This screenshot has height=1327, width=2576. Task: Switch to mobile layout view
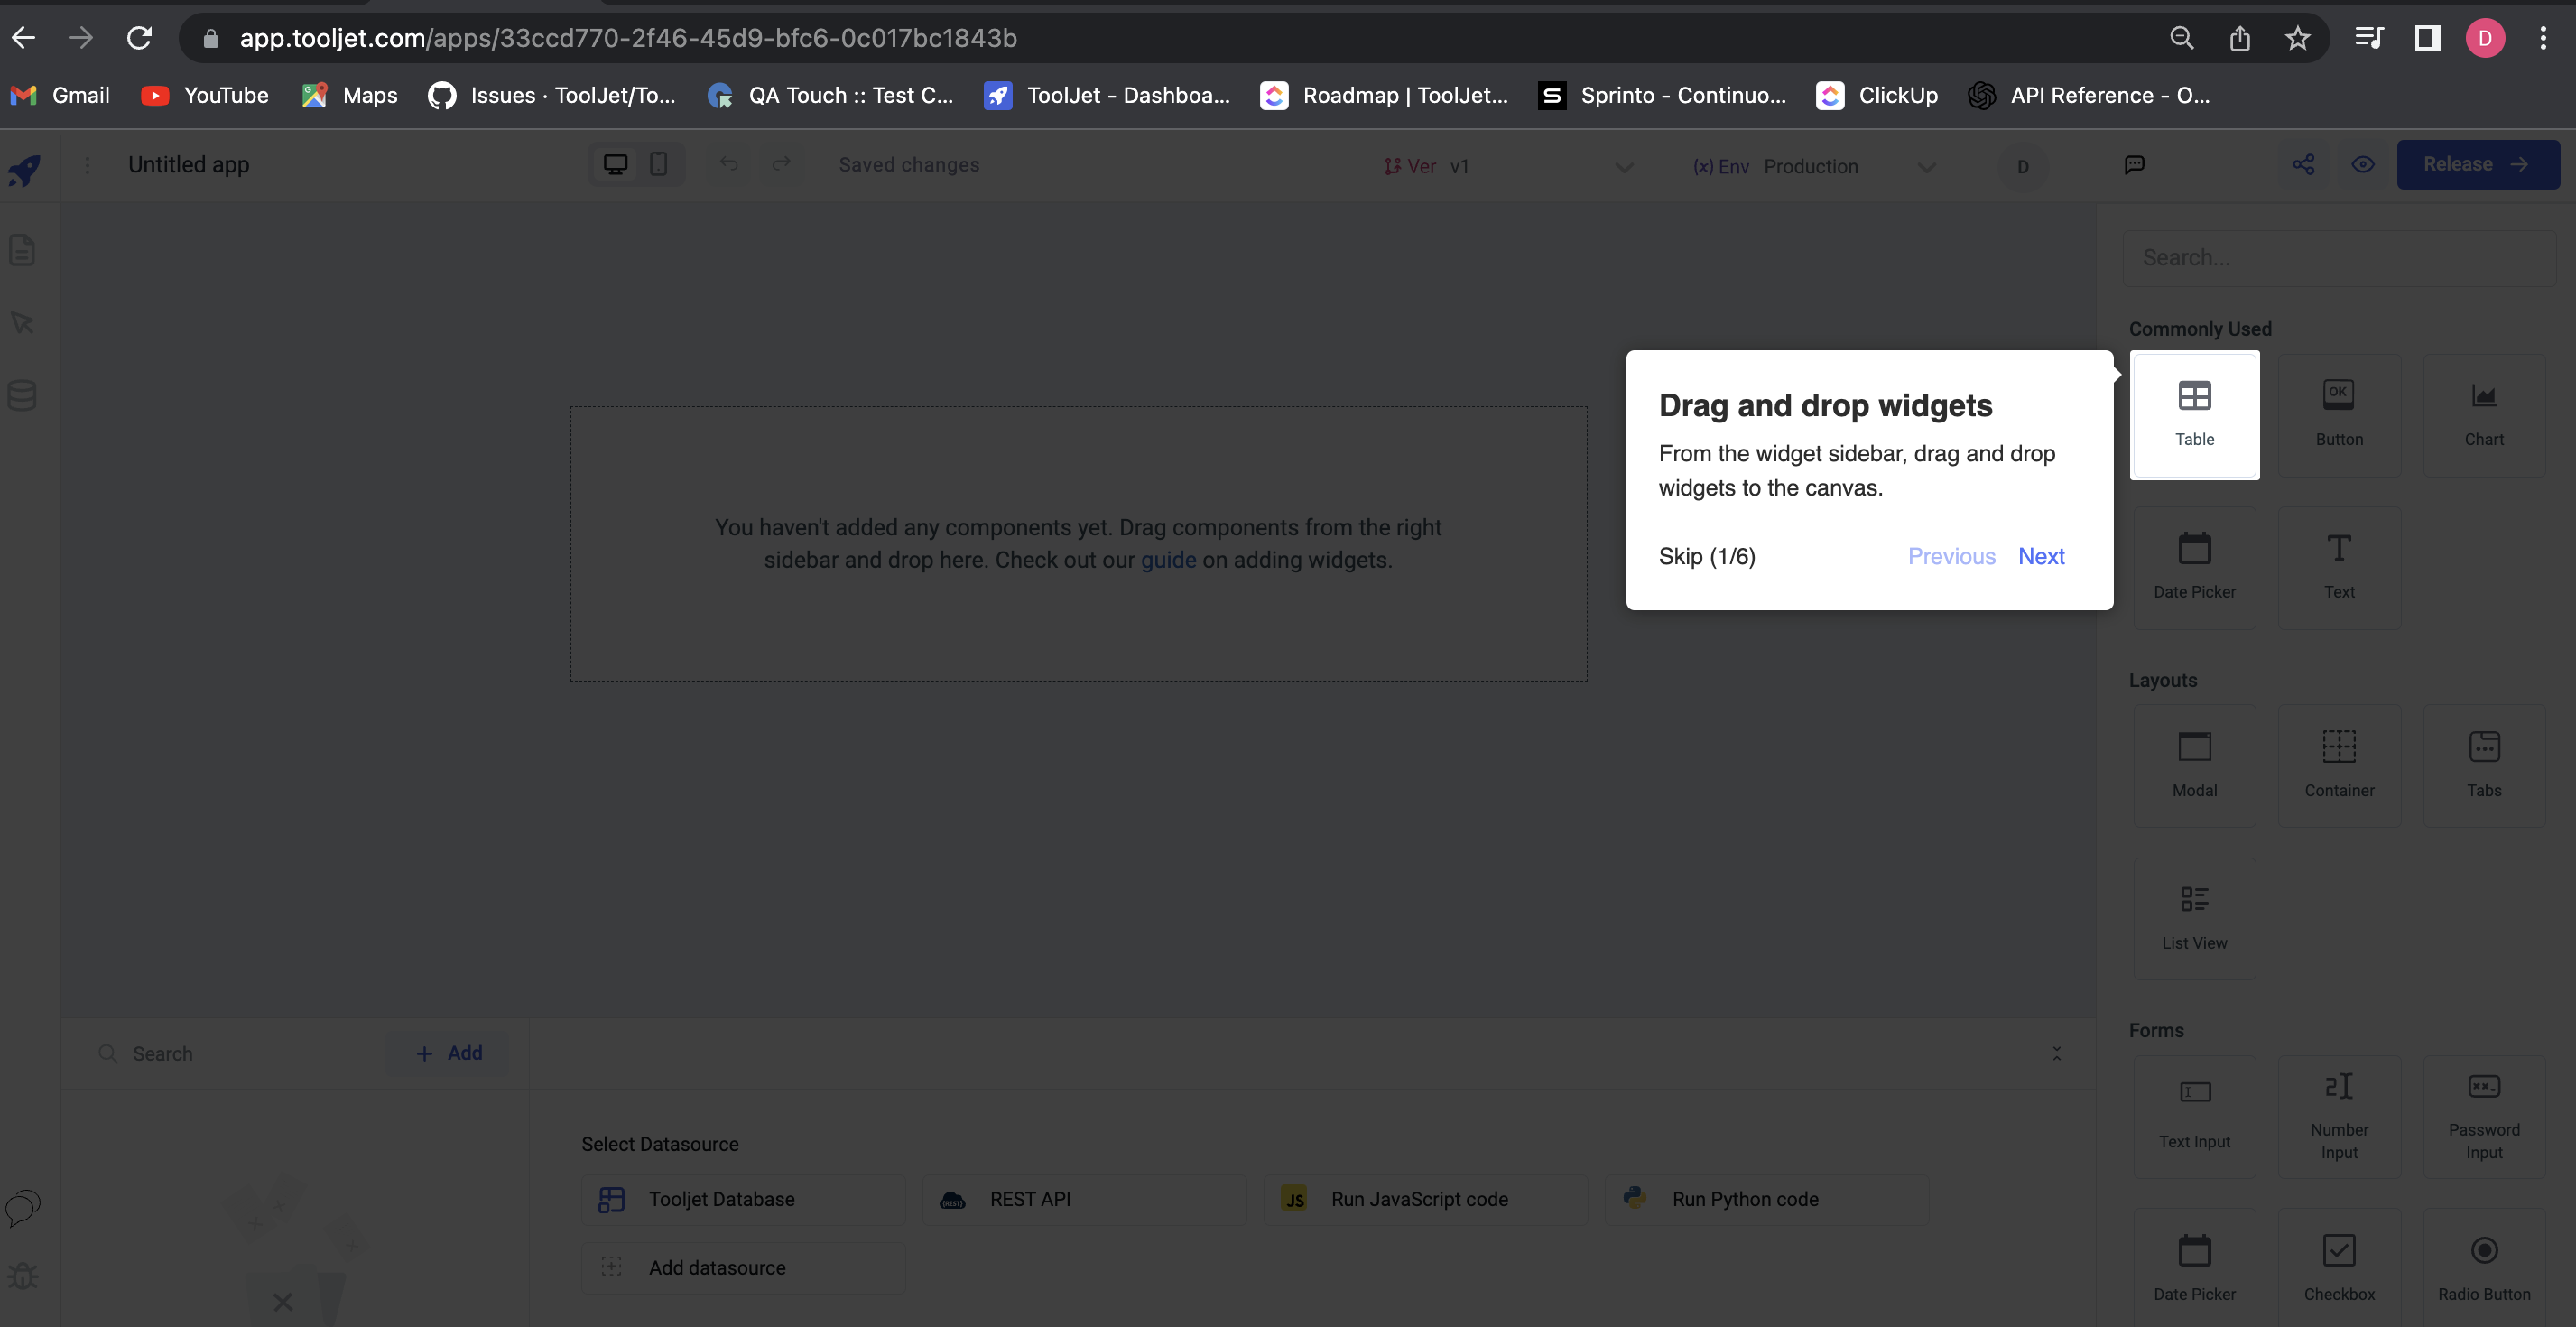coord(659,163)
